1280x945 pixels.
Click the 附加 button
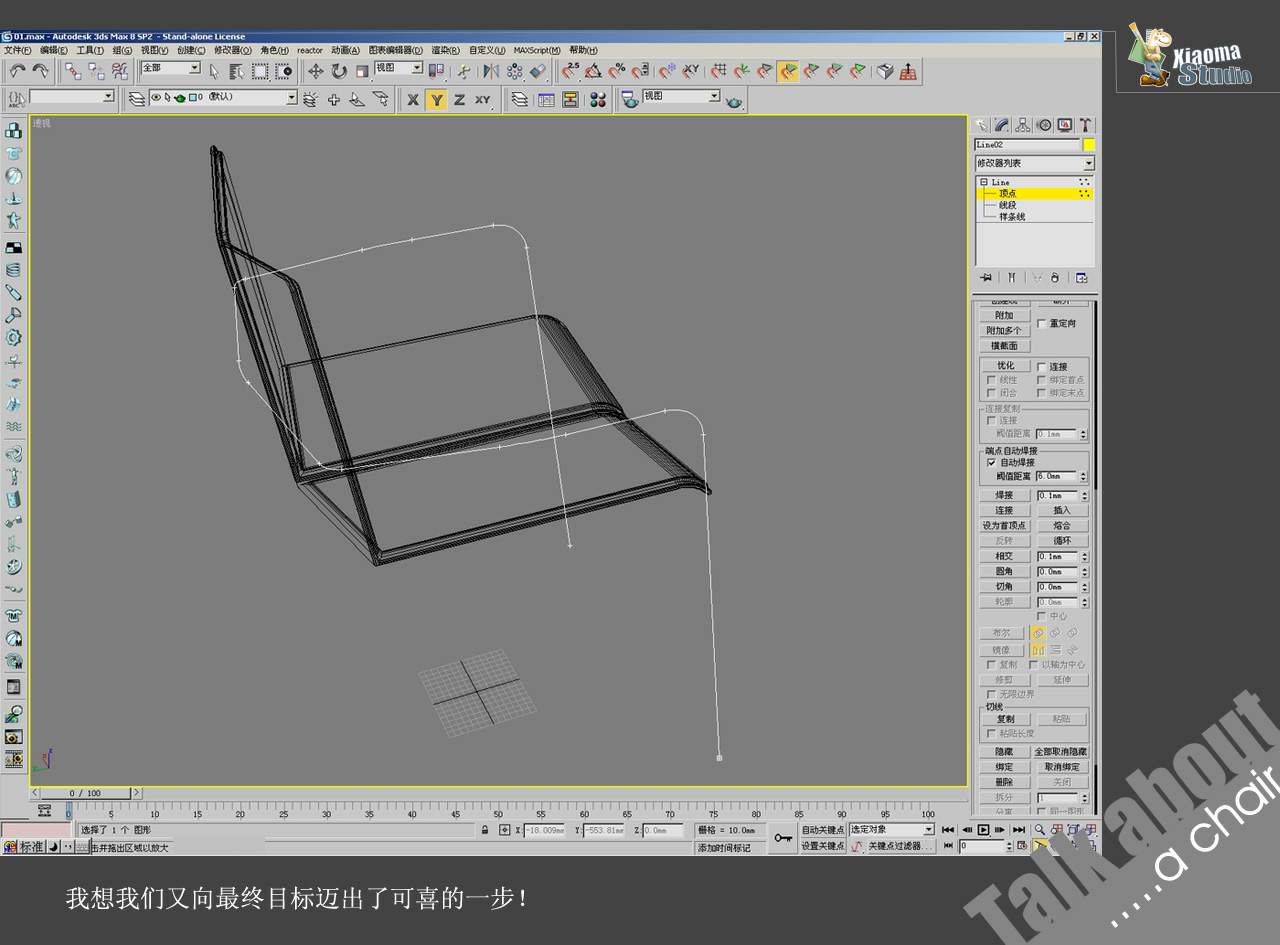[x=1005, y=315]
